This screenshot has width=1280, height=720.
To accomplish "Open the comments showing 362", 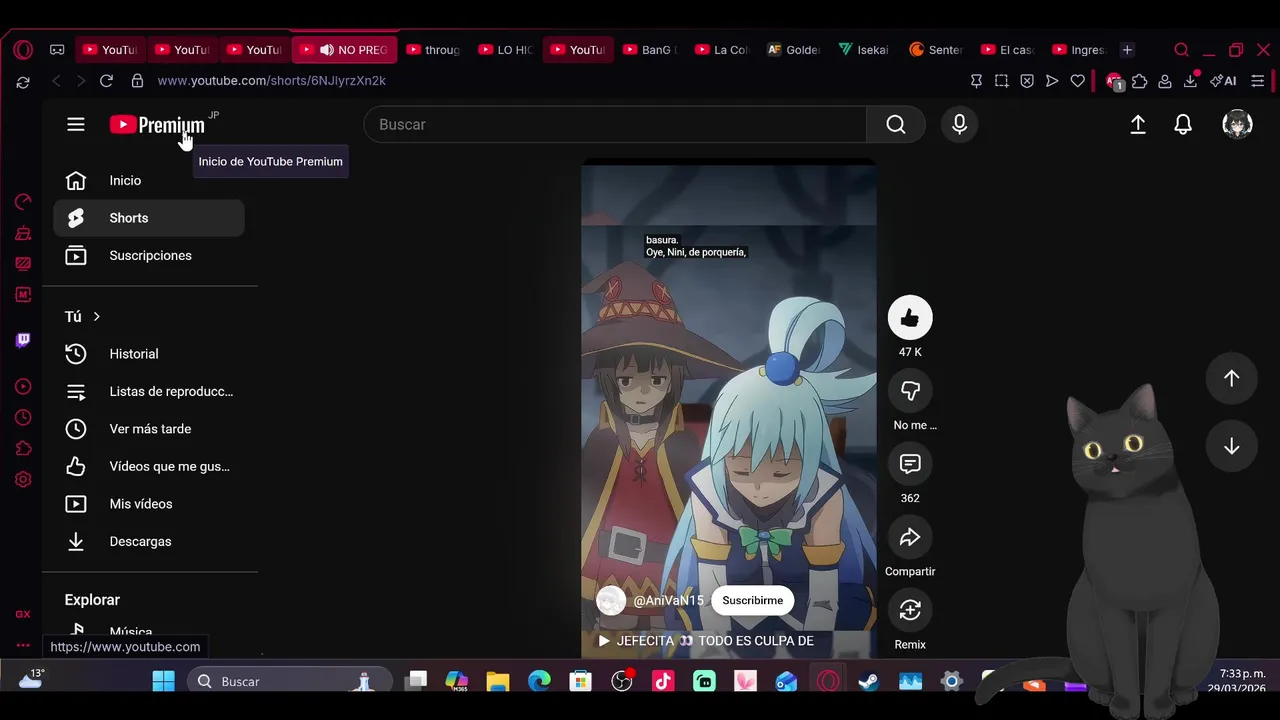I will pyautogui.click(x=910, y=464).
